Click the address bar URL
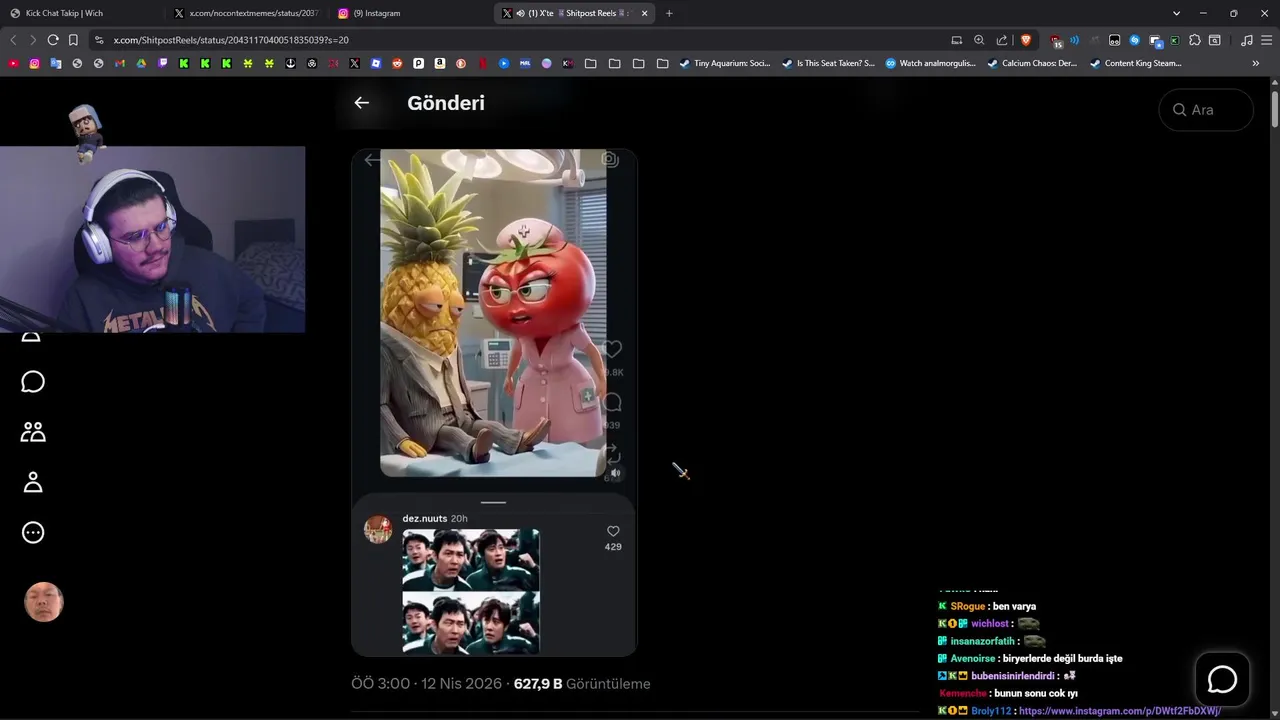The width and height of the screenshot is (1280, 720). 231,40
